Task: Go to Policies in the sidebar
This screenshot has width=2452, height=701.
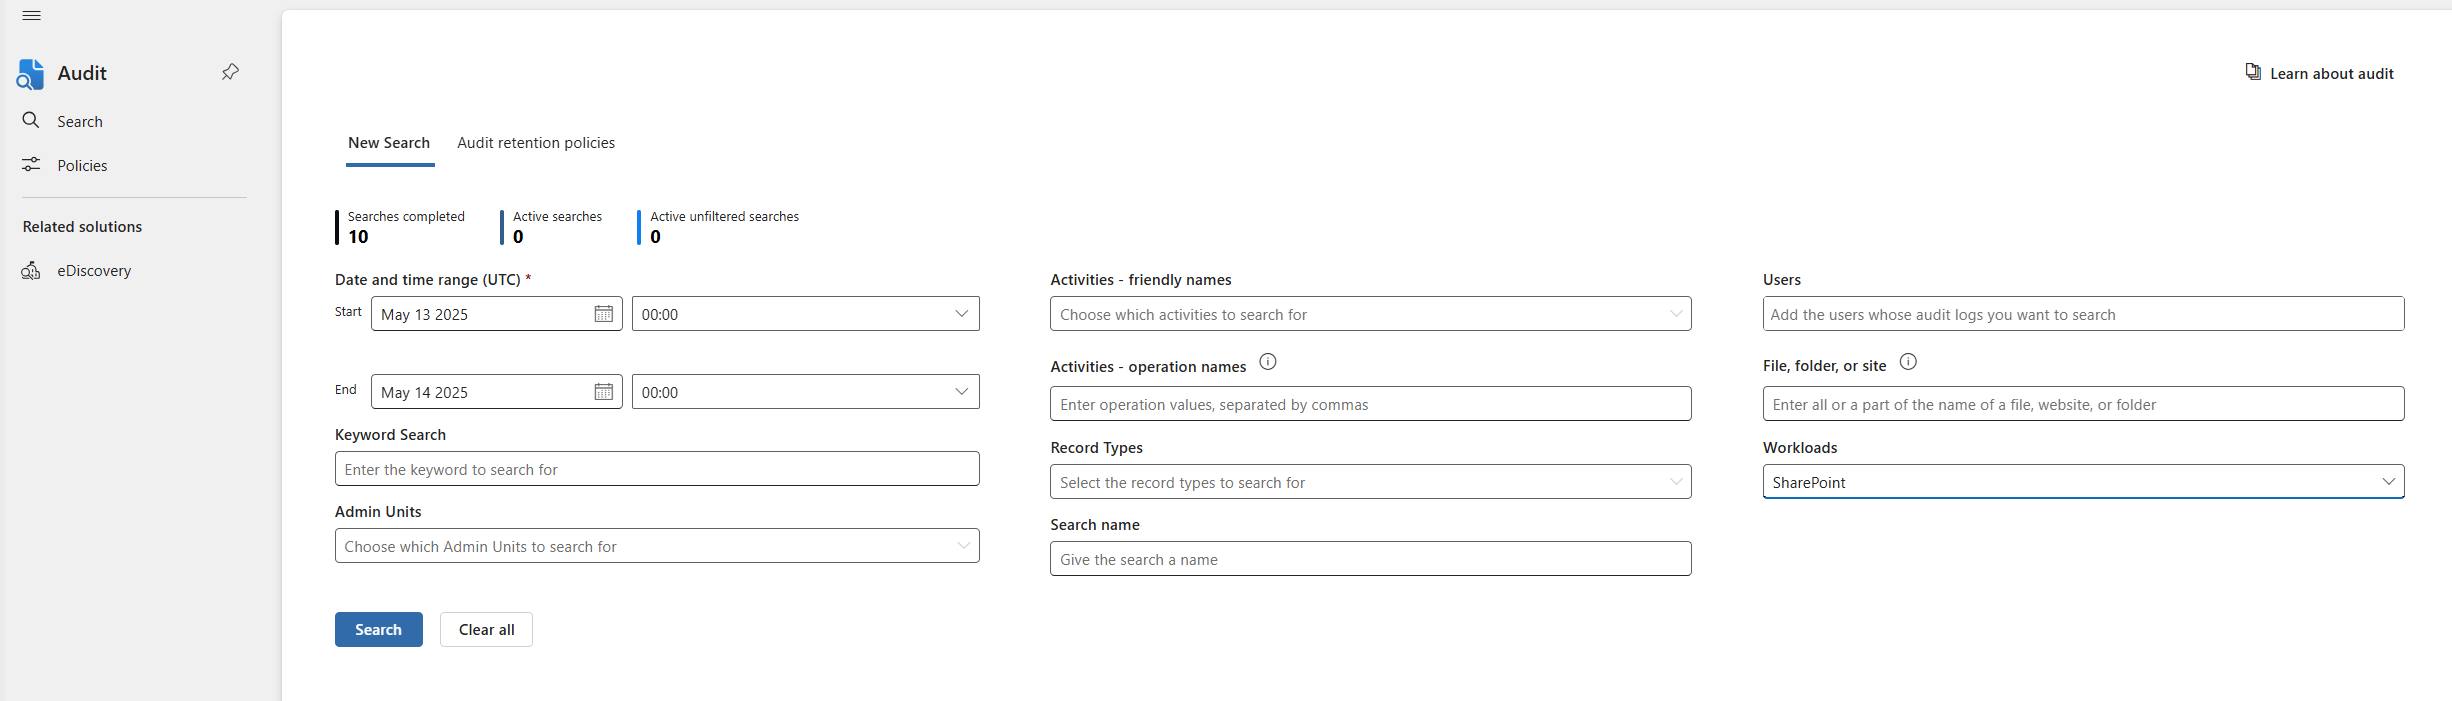Action: pos(82,166)
